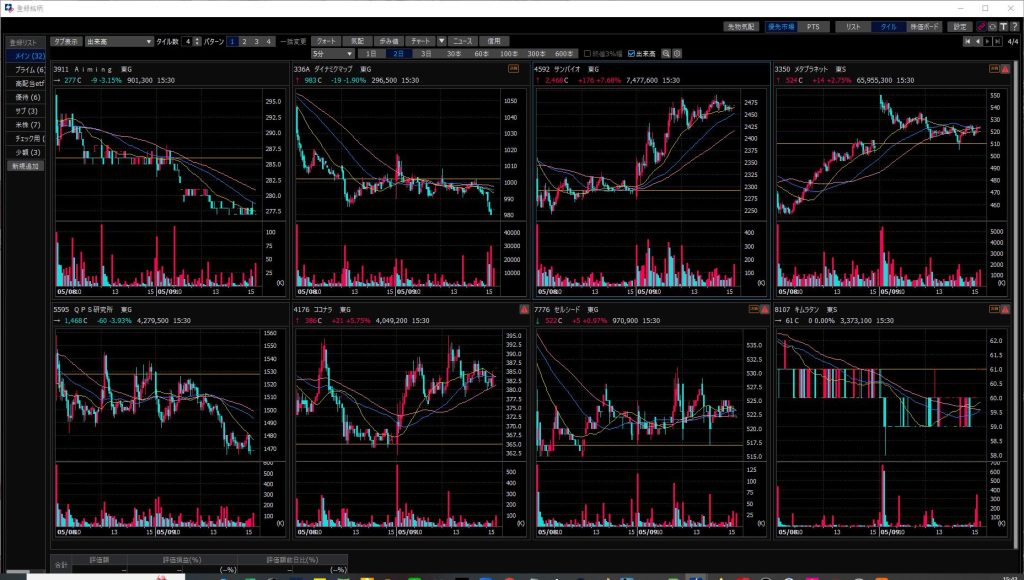The width and height of the screenshot is (1024, 580).
Task: Open chart settings gear icon
Action: [678, 53]
